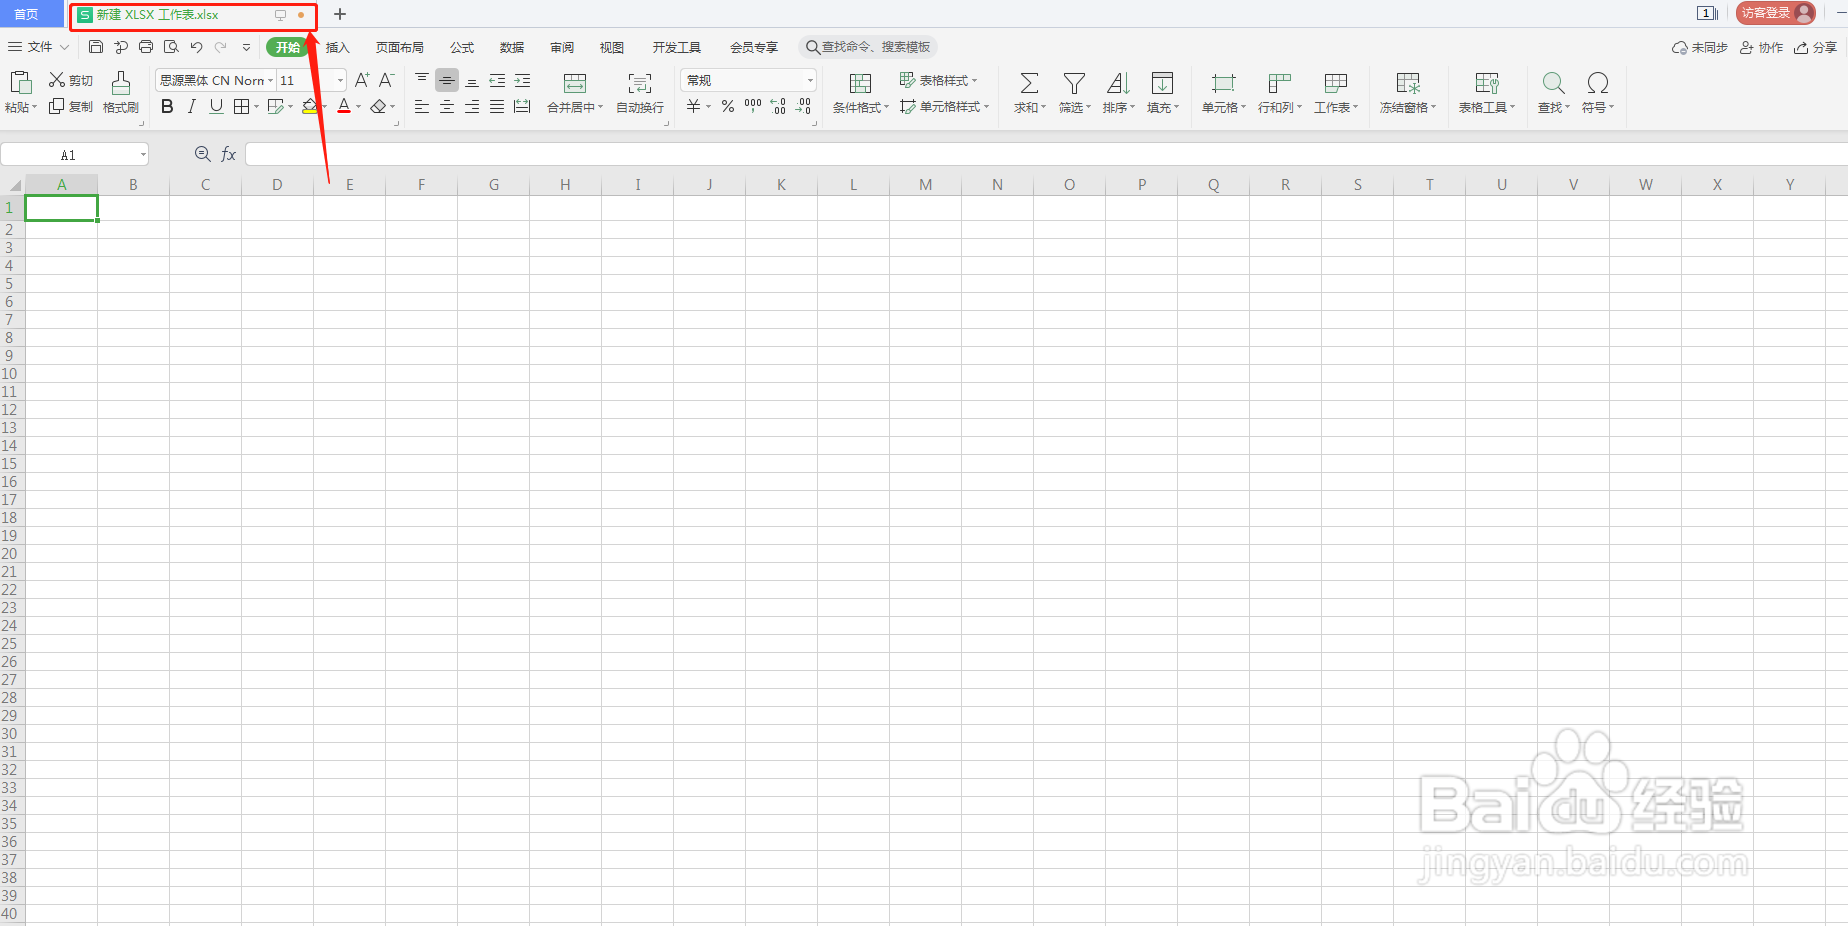
Task: Justify cell text
Action: [497, 107]
